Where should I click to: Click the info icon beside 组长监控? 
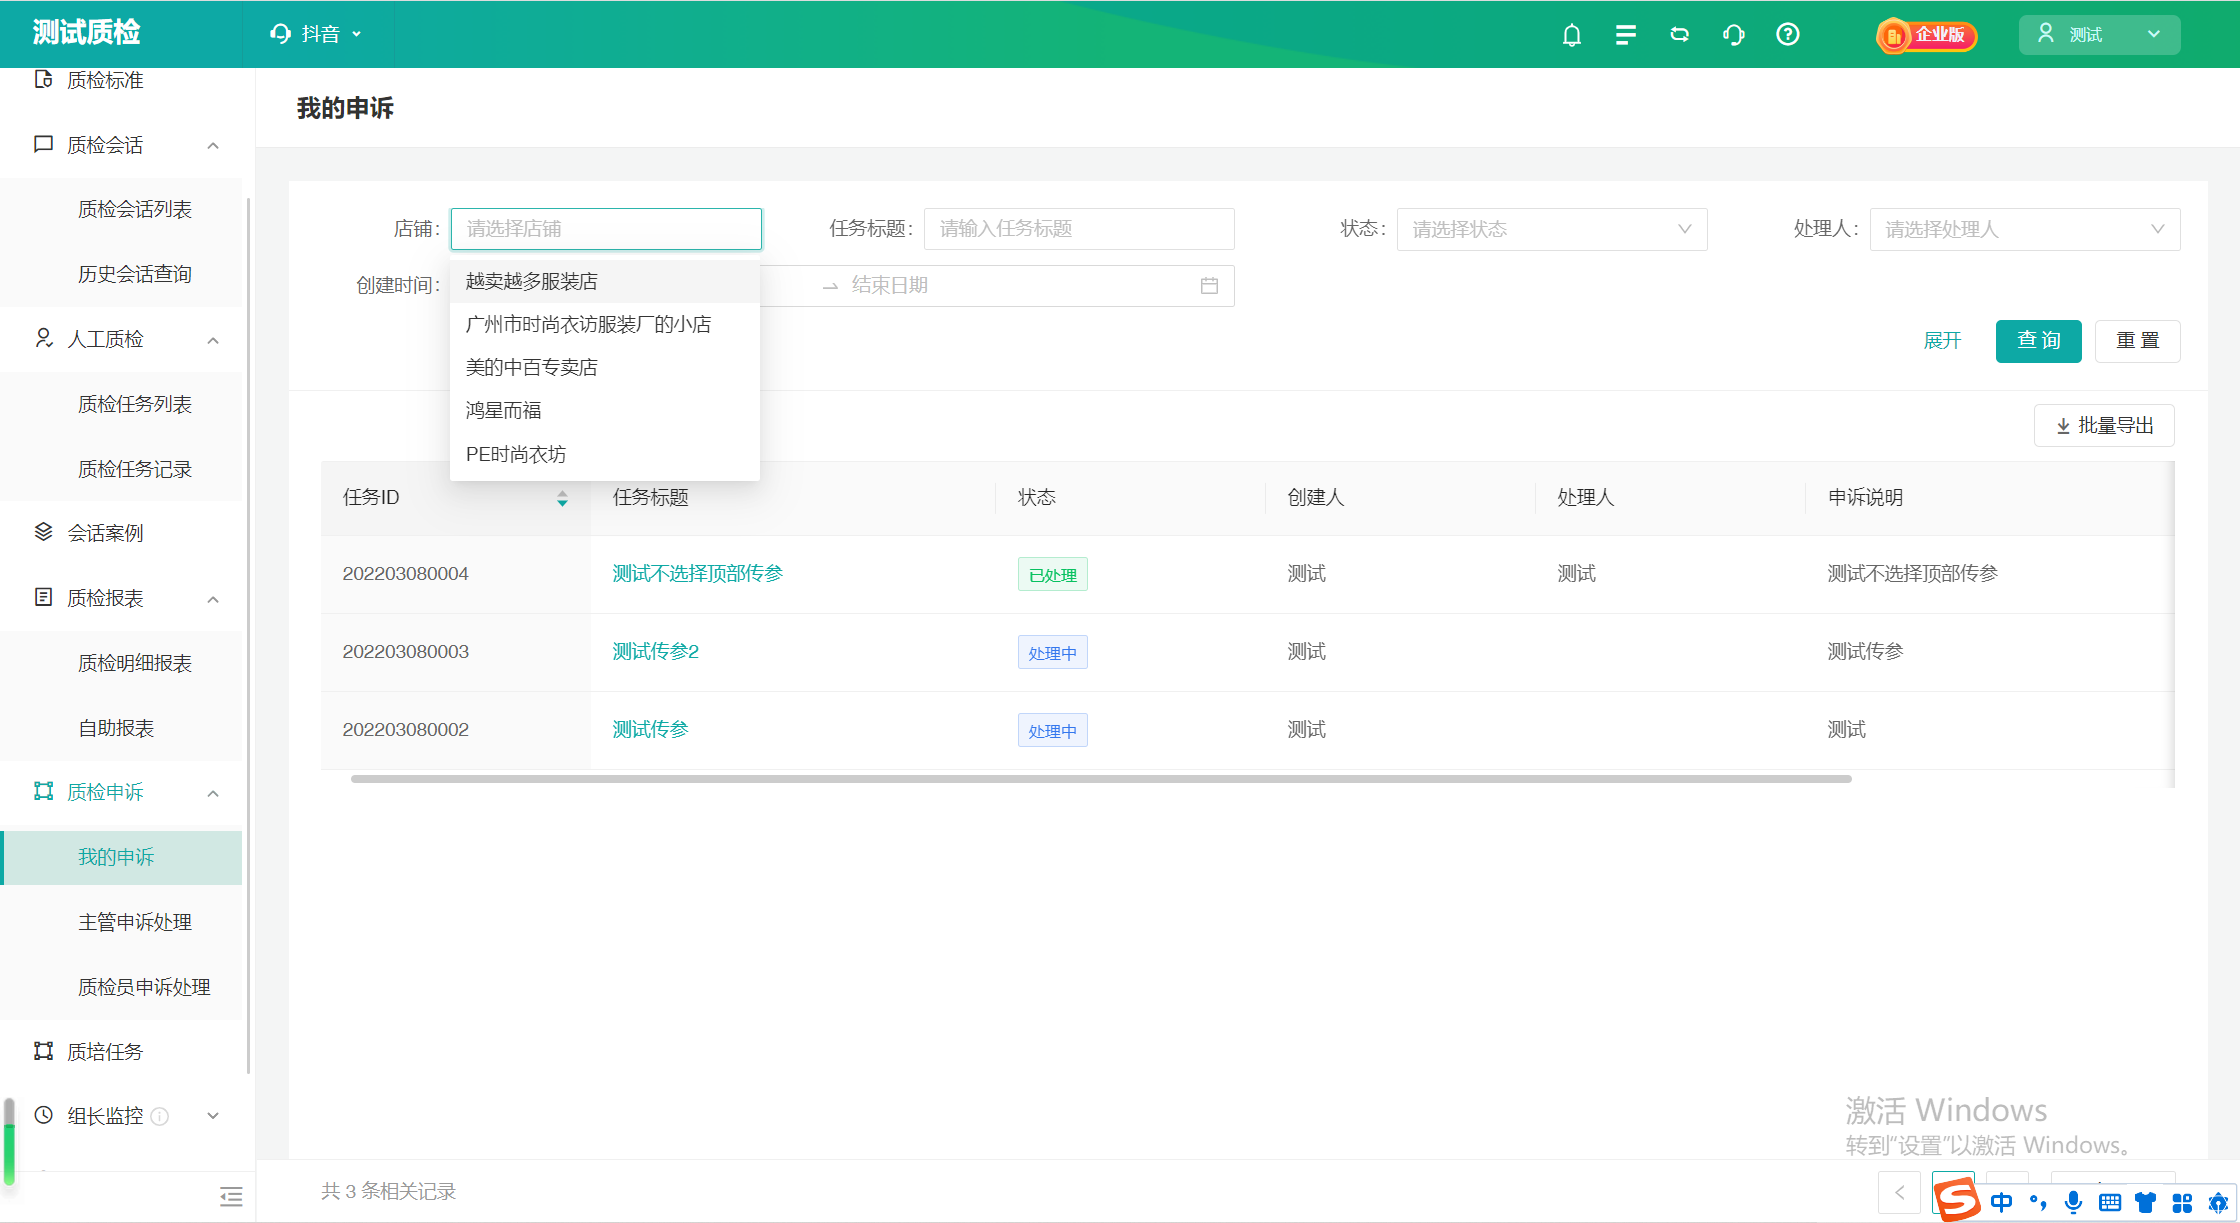pyautogui.click(x=159, y=1116)
